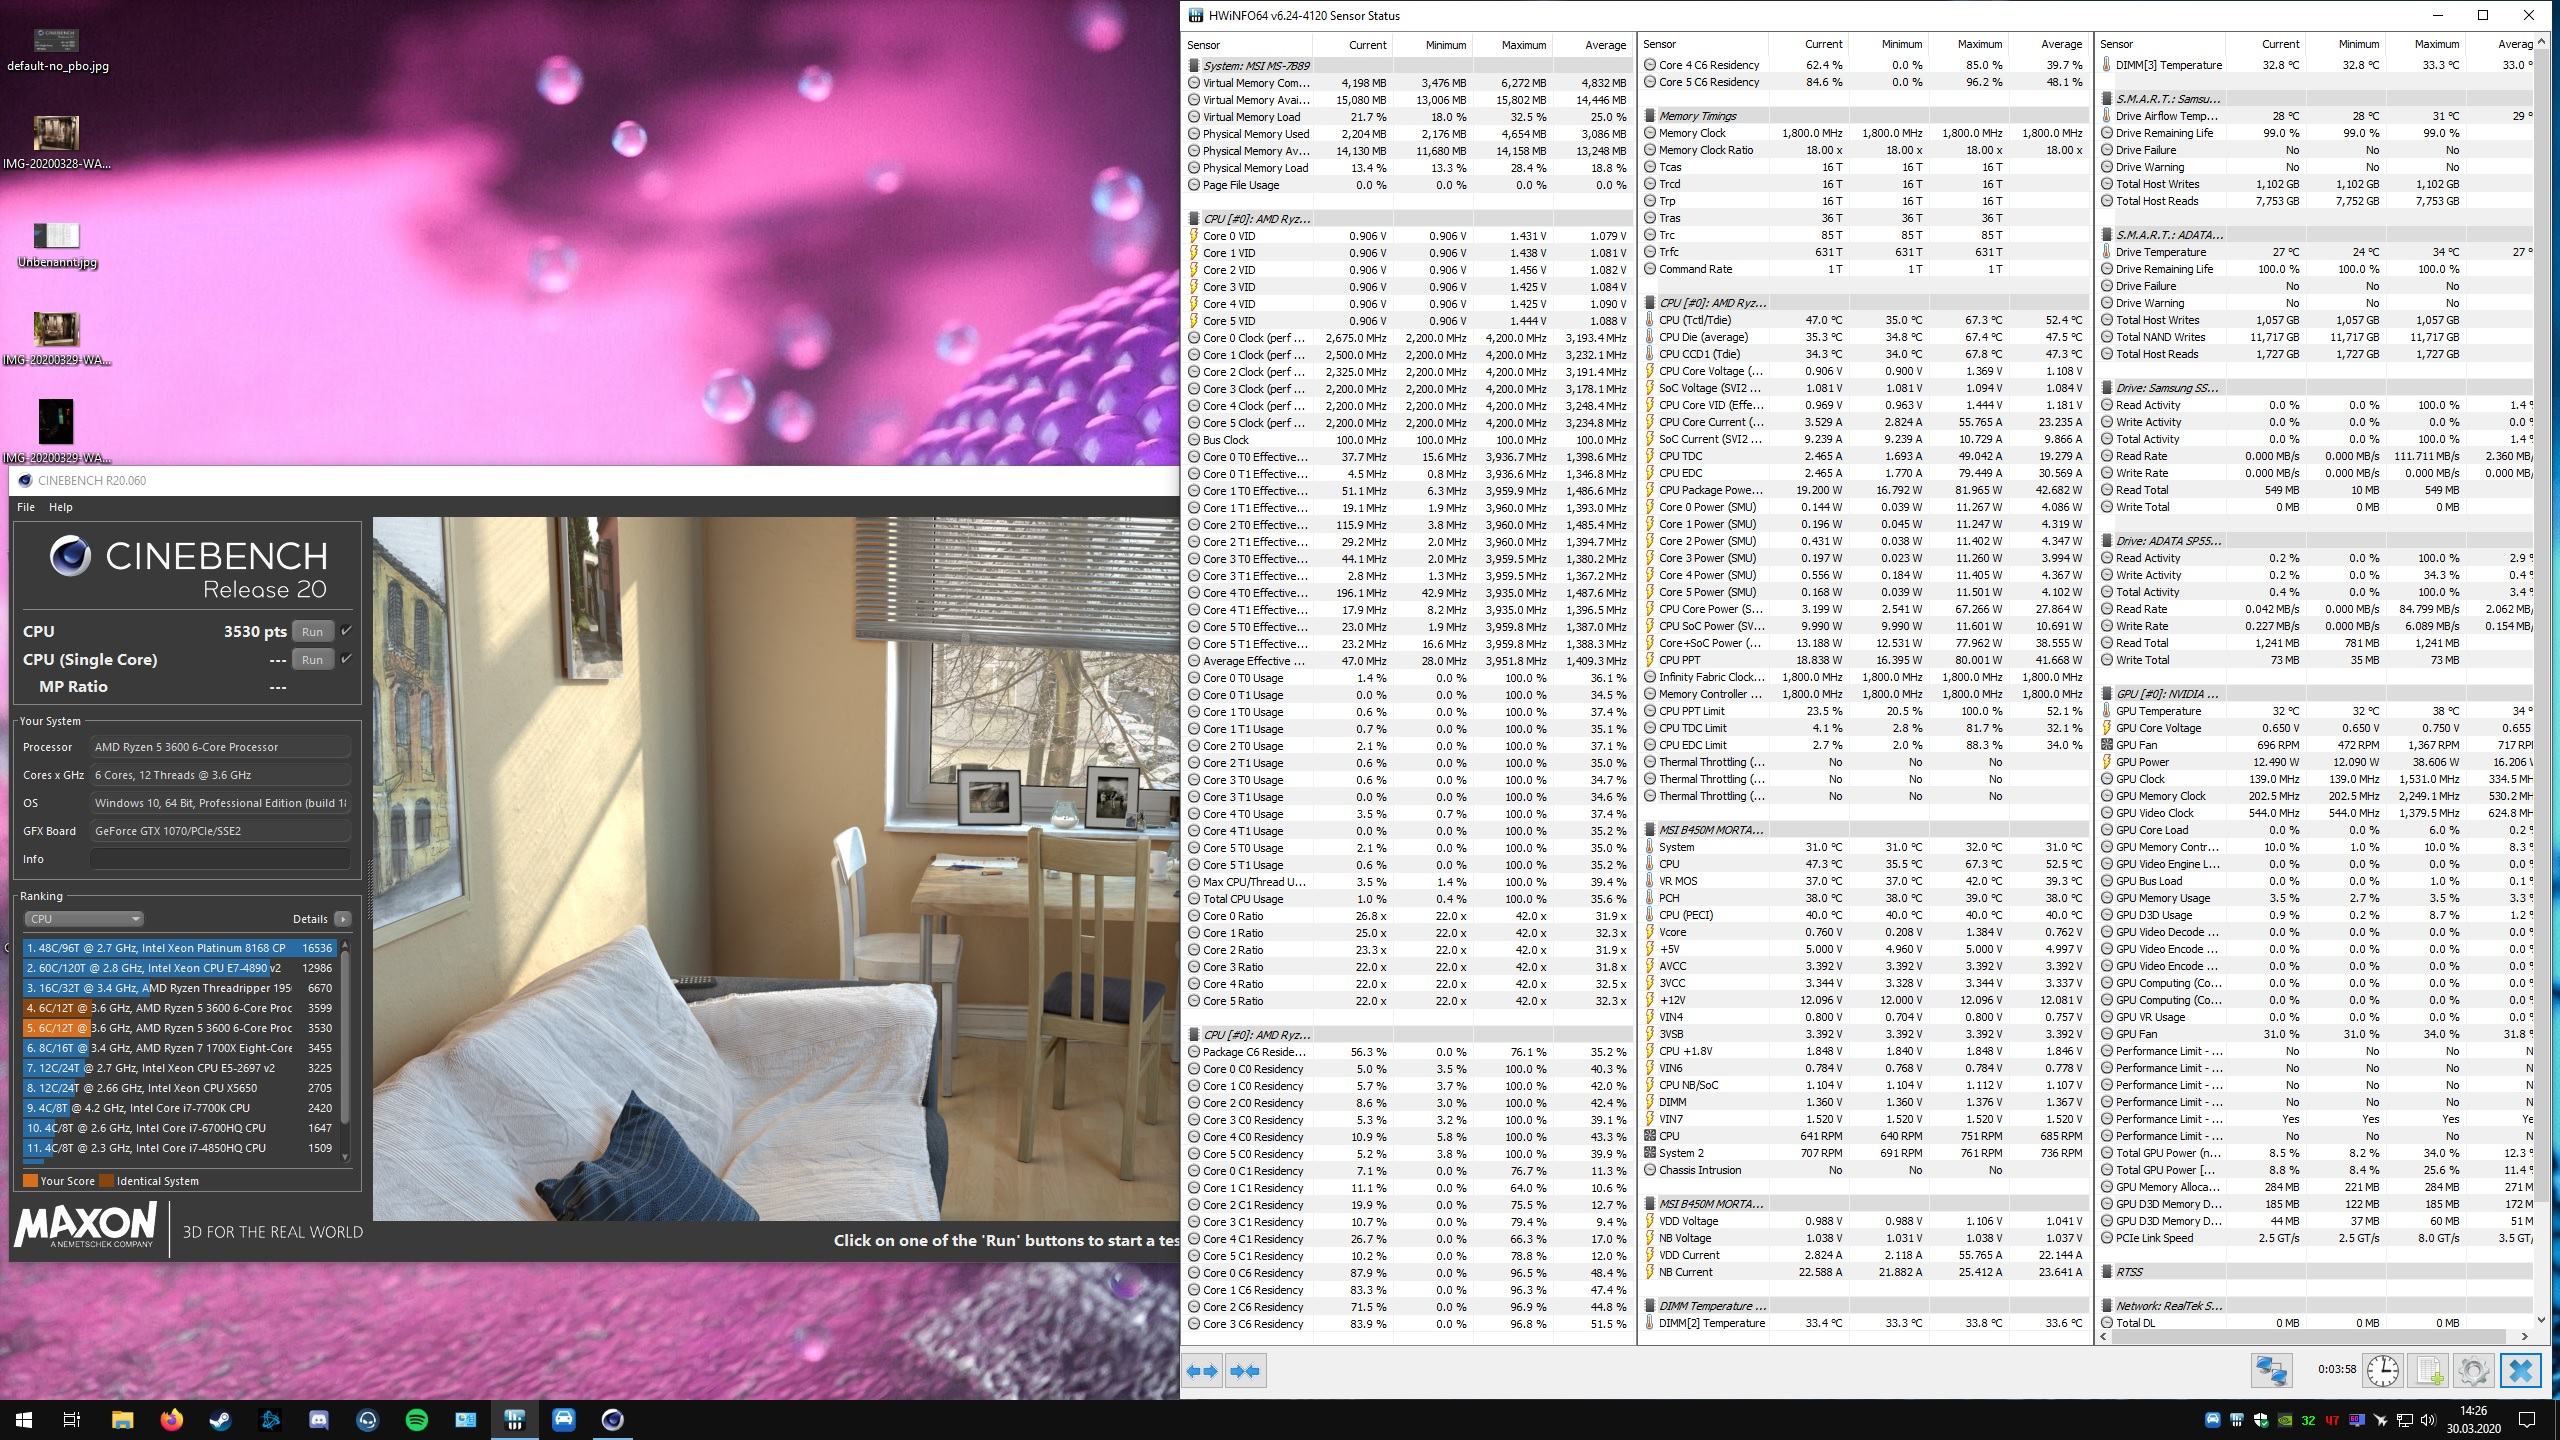
Task: Open the blue car app in the taskbar
Action: (563, 1419)
